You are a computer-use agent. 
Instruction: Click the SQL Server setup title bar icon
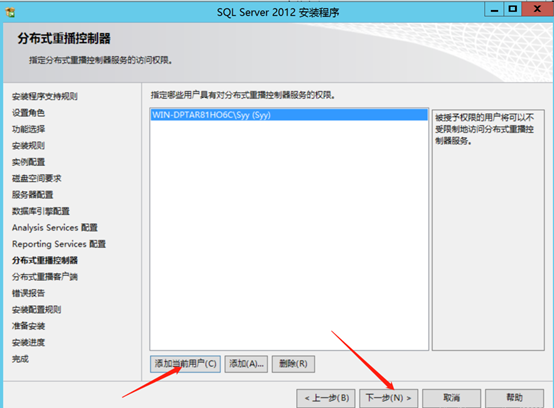[x=10, y=12]
